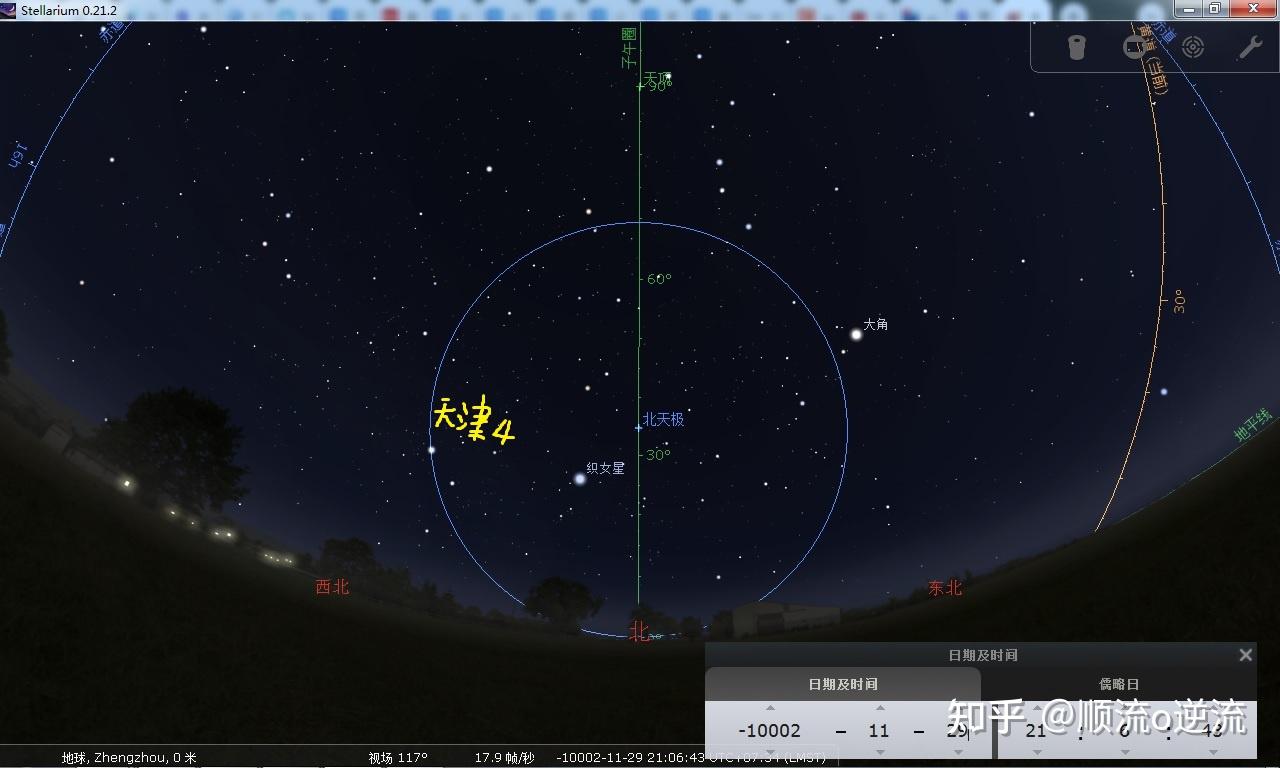Image resolution: width=1280 pixels, height=768 pixels.
Task: Click the month field showing 11
Action: [879, 731]
